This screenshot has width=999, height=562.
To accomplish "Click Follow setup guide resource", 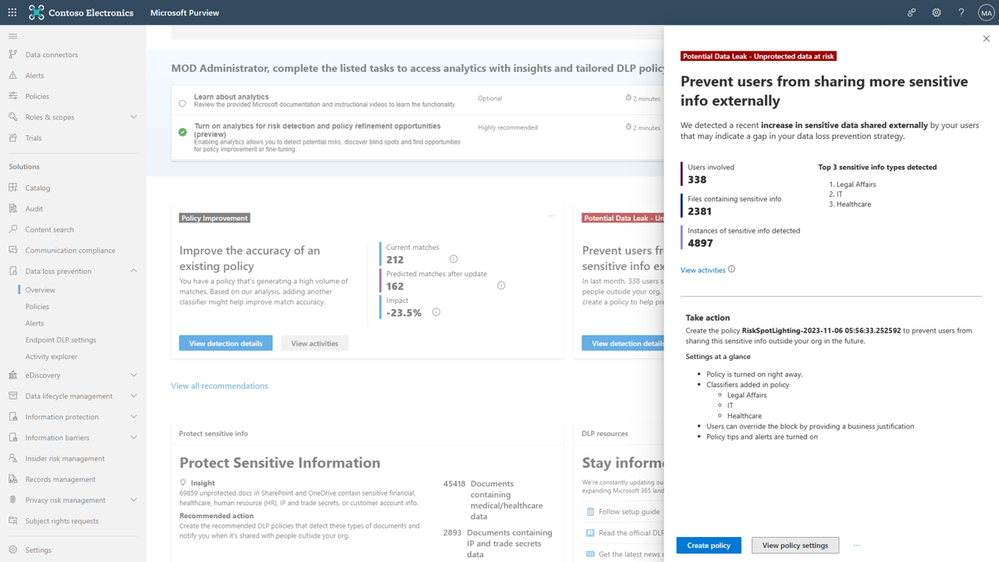I will (x=629, y=512).
